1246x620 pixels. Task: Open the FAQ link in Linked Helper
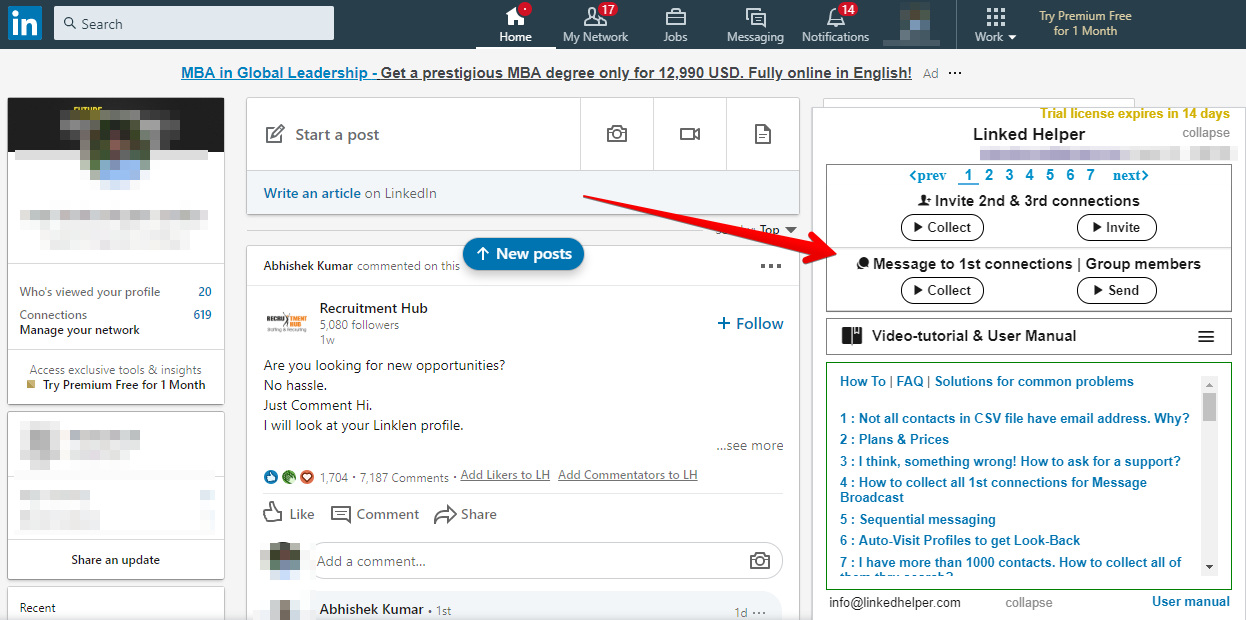pos(910,381)
